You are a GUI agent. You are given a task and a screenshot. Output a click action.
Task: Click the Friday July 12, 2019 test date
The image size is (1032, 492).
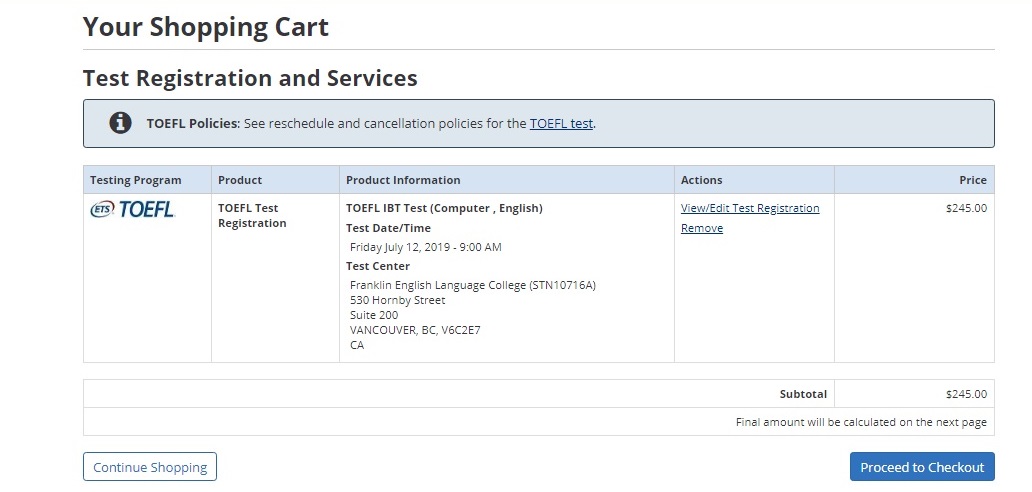(425, 247)
